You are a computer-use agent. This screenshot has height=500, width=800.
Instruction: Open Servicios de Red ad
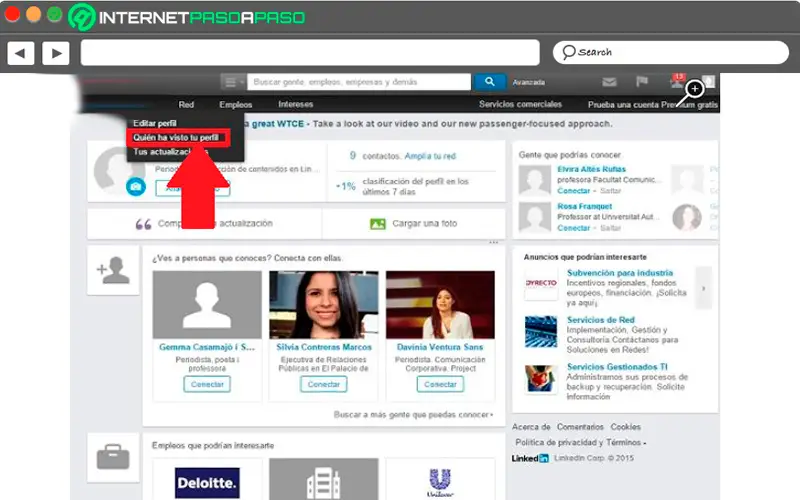[x=601, y=320]
